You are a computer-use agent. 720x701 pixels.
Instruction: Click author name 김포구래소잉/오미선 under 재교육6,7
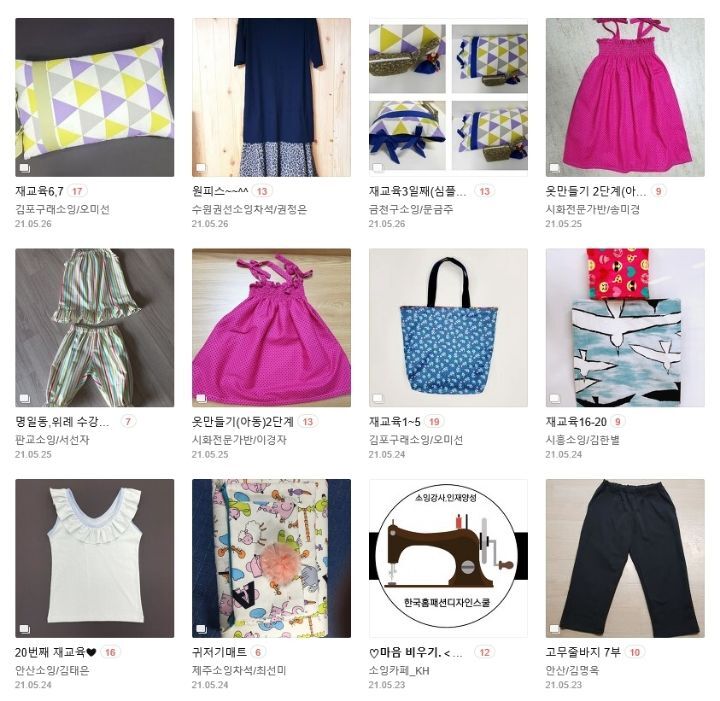(62, 210)
